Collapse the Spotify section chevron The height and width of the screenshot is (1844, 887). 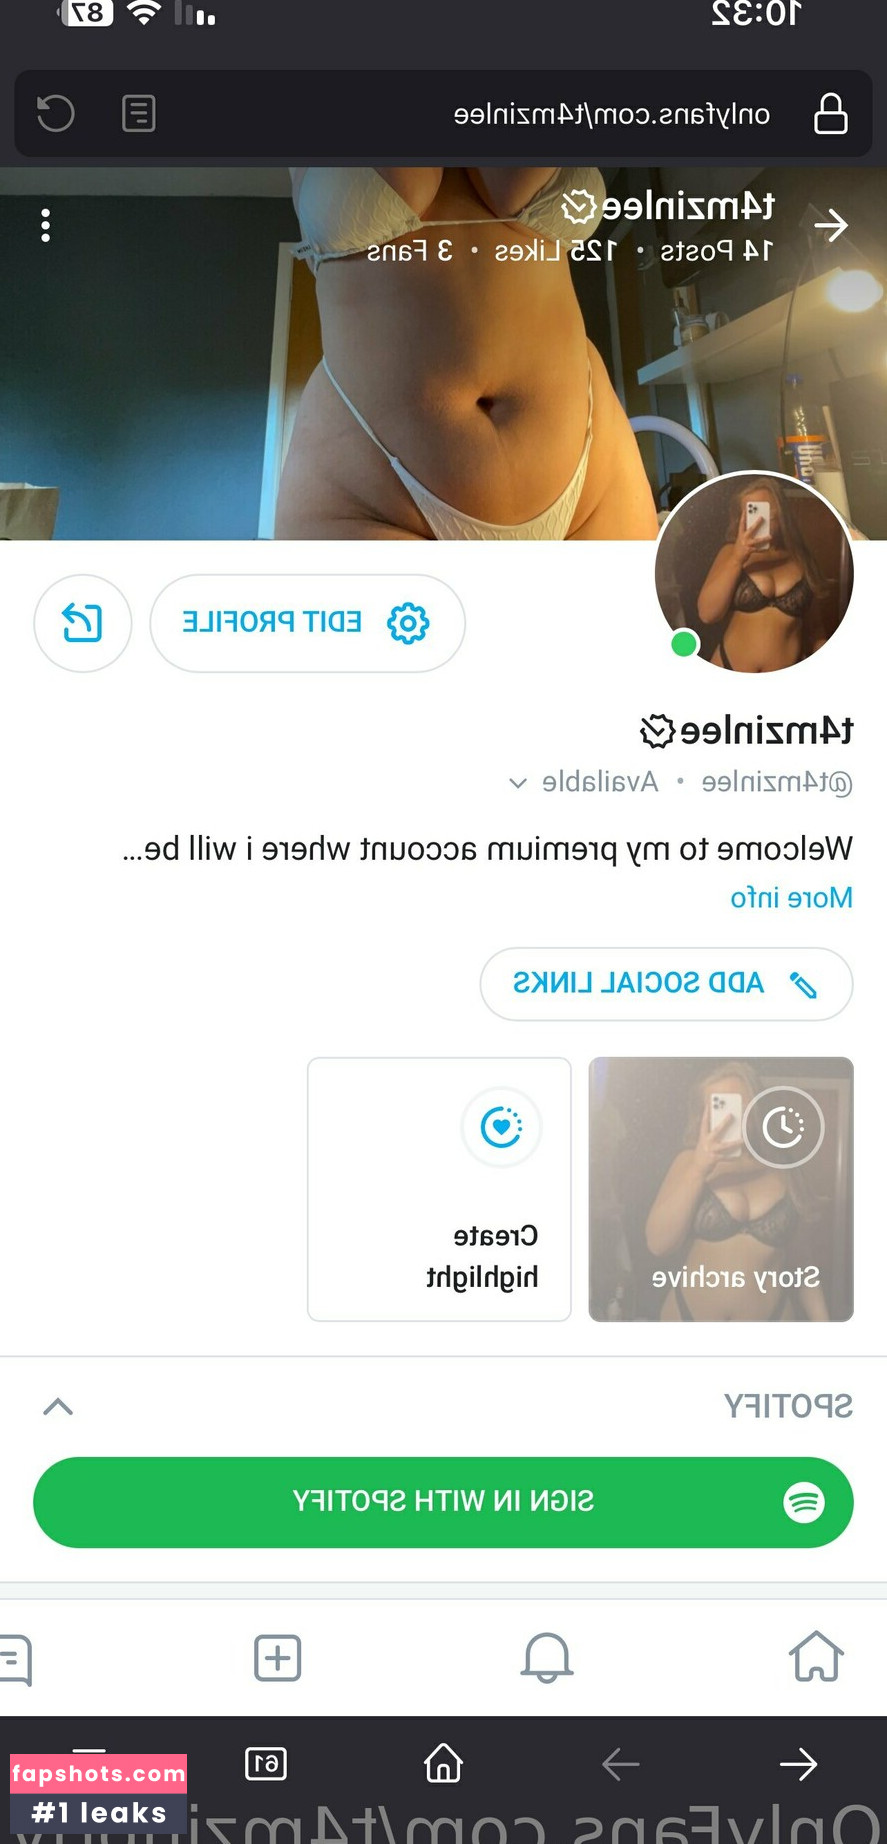58,1407
